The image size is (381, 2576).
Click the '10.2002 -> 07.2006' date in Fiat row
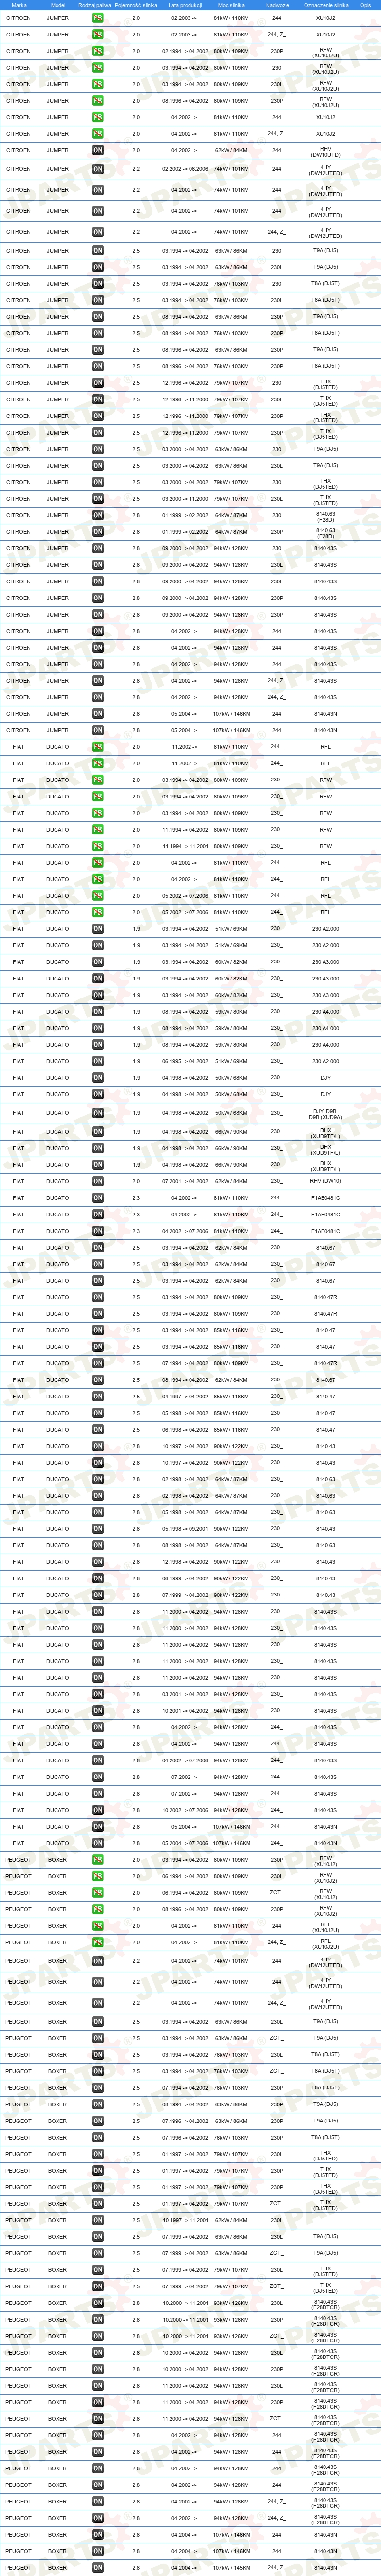pyautogui.click(x=185, y=1810)
